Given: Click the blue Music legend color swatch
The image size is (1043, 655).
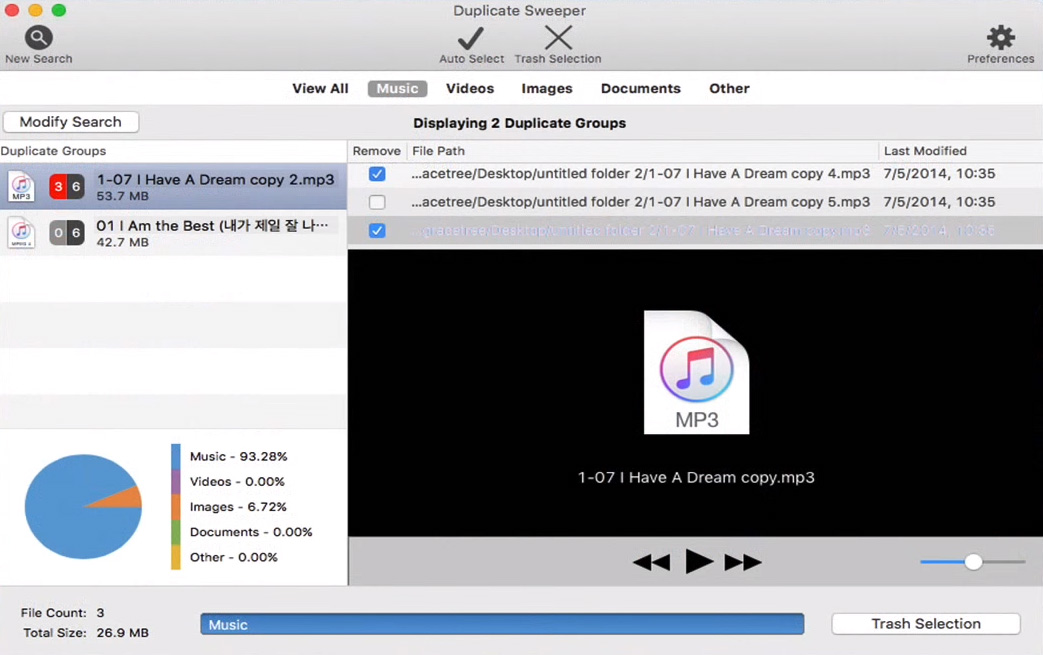Looking at the screenshot, I should [176, 457].
